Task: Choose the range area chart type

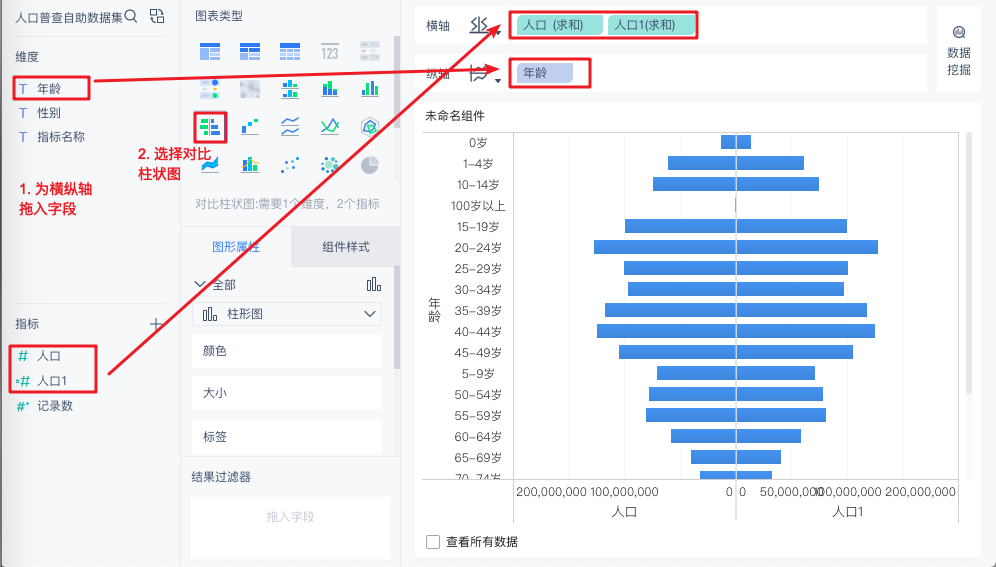Action: pyautogui.click(x=210, y=165)
